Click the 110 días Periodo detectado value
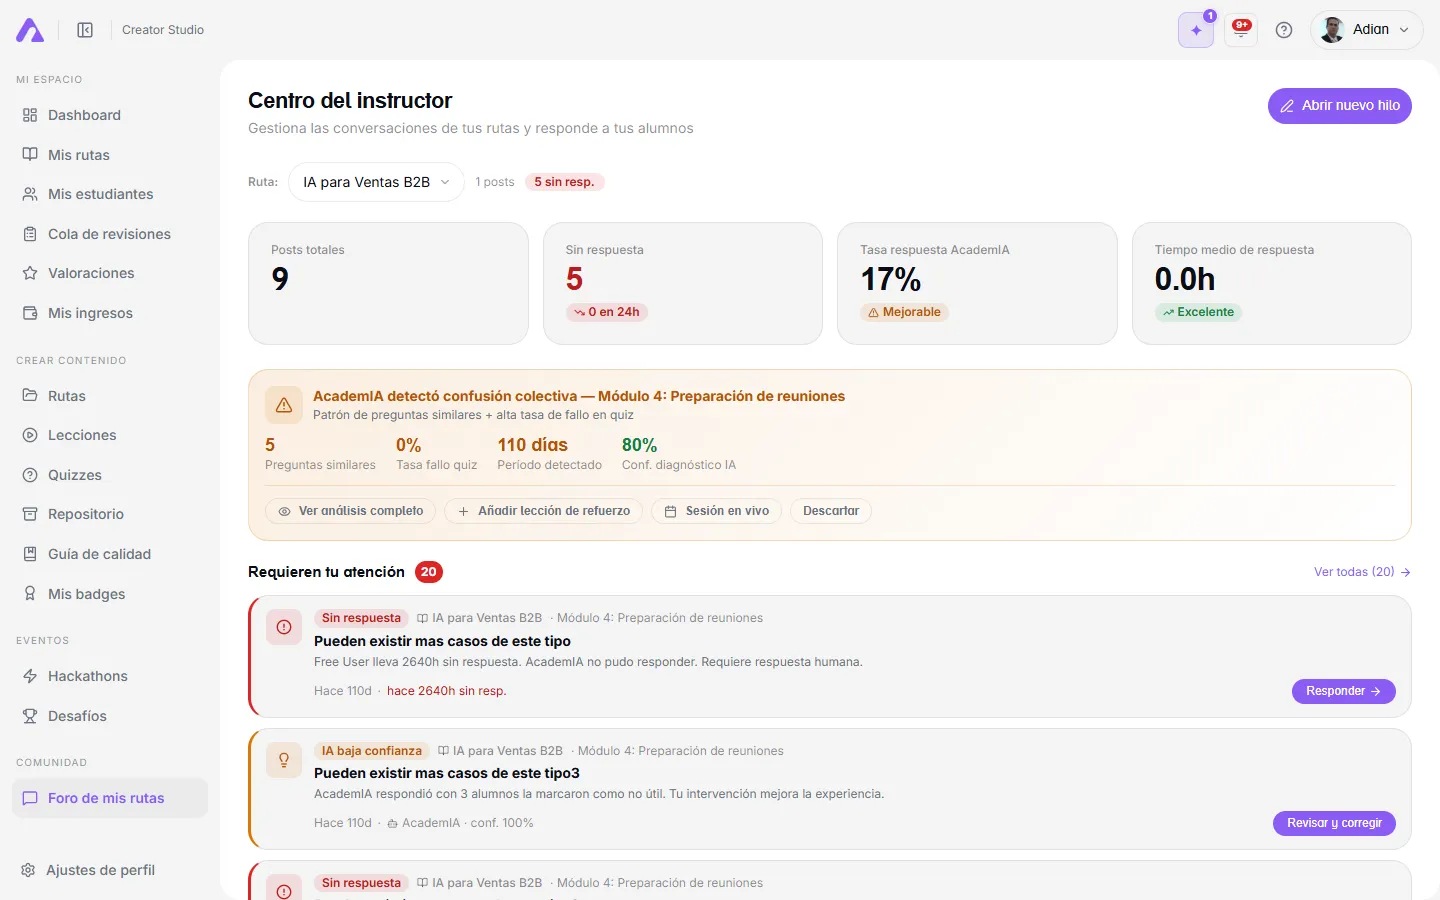The height and width of the screenshot is (900, 1440). [533, 445]
